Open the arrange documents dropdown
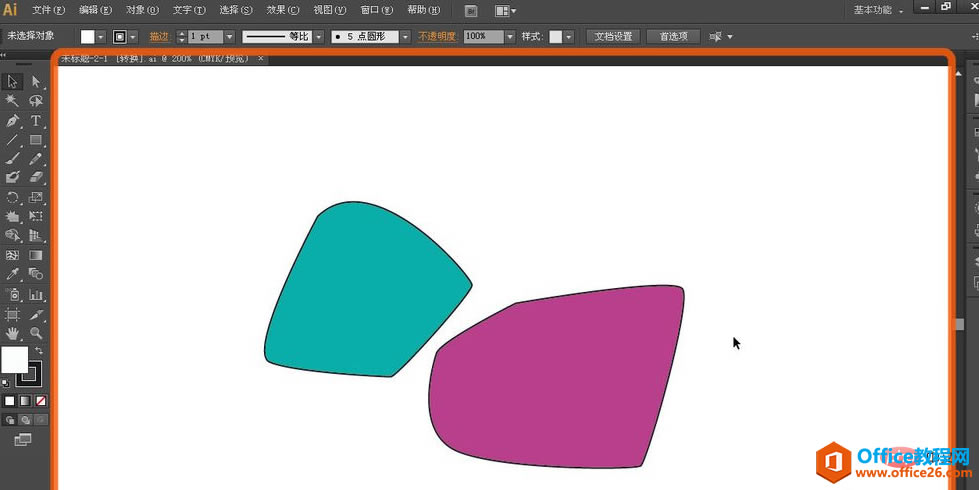979x490 pixels. pos(505,11)
